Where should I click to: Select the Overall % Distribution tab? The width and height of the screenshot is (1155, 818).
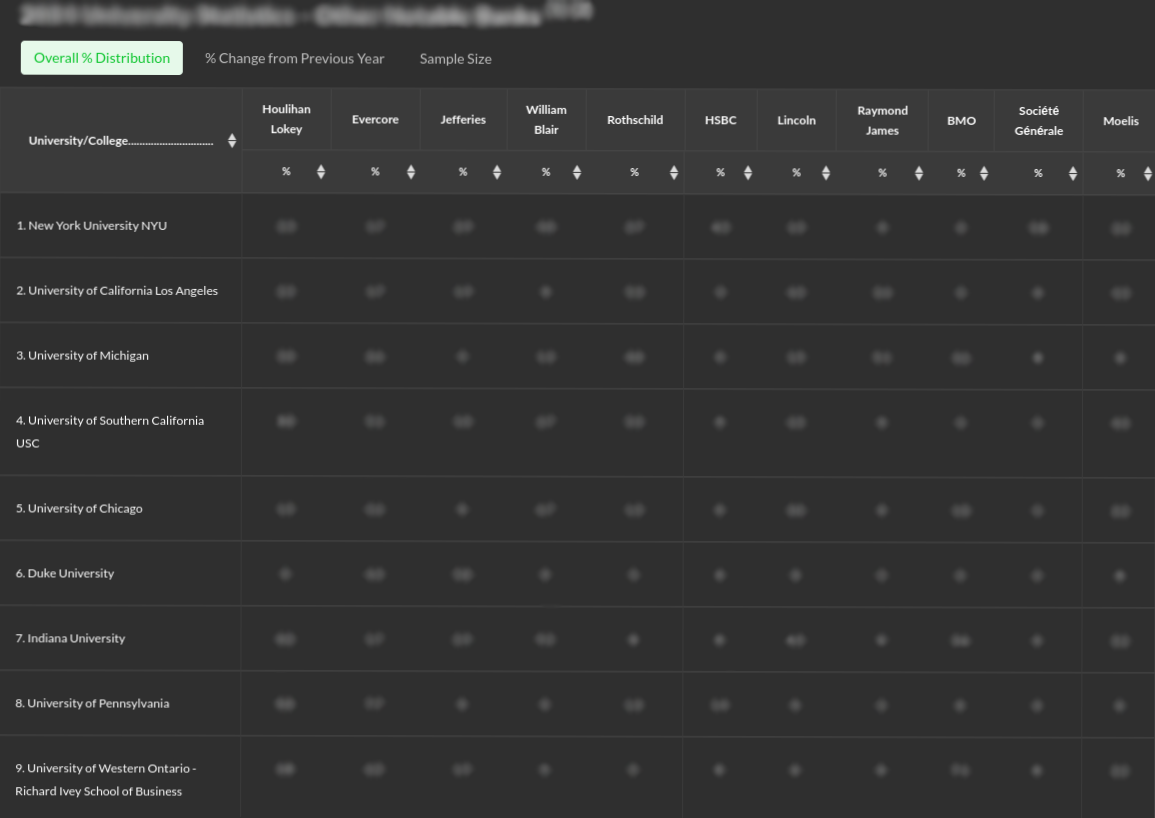coord(102,58)
